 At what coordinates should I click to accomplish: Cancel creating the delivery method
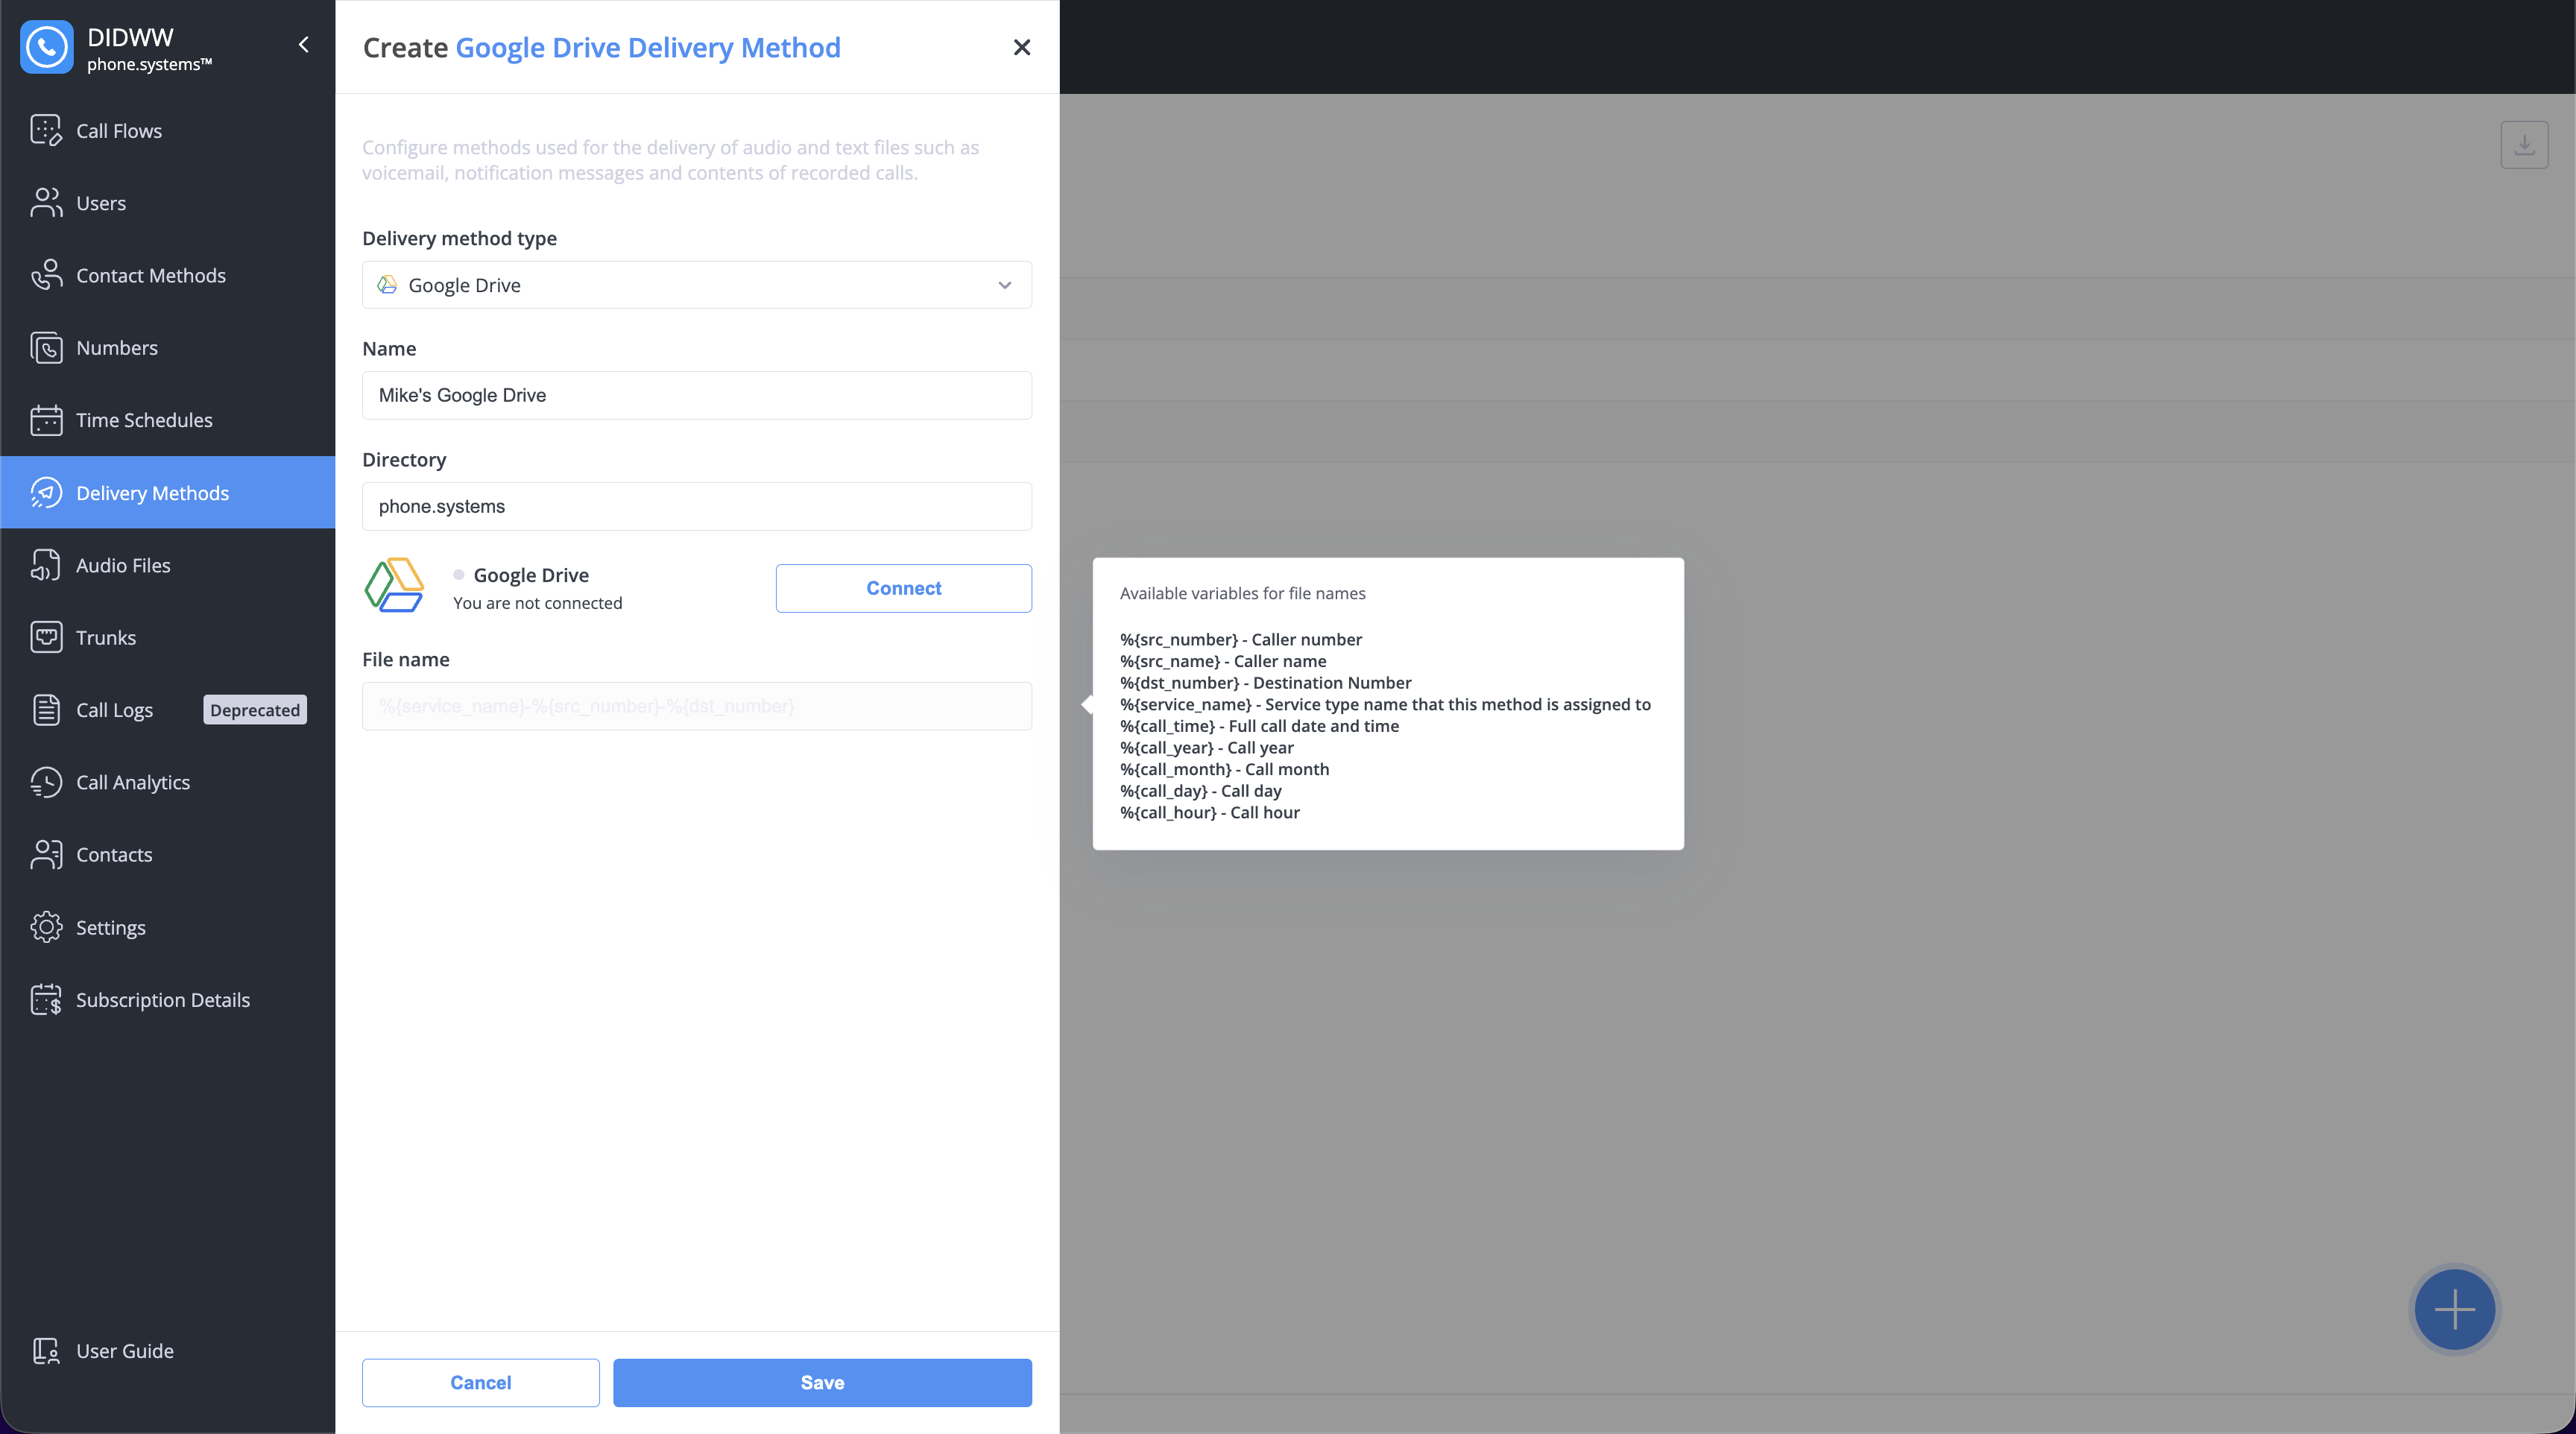(x=480, y=1382)
